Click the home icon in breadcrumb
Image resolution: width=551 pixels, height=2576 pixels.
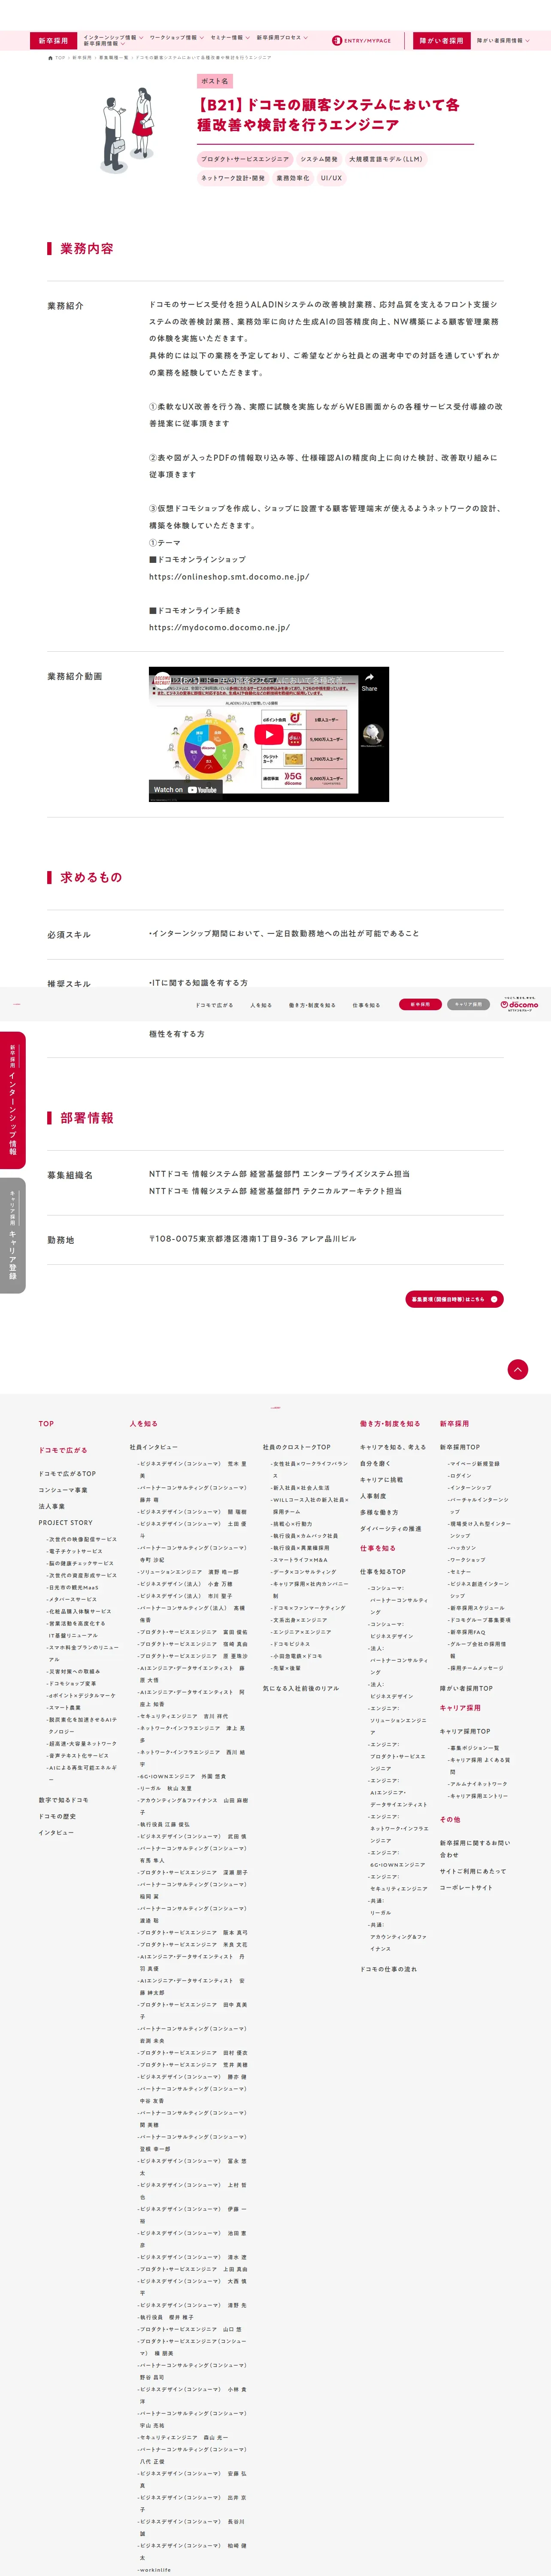coord(50,58)
